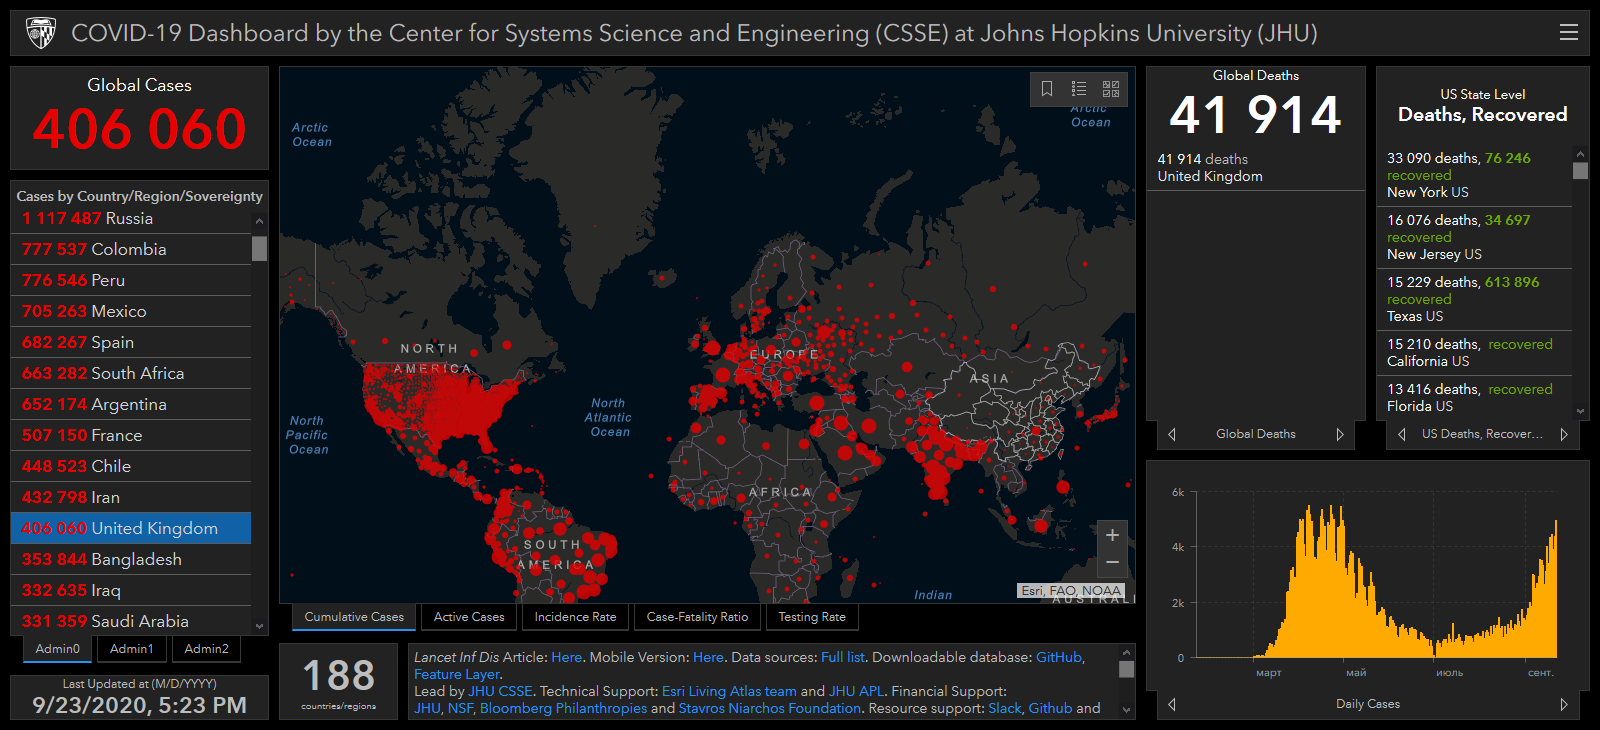Click the New Jersey US deaths entry

pos(1475,237)
